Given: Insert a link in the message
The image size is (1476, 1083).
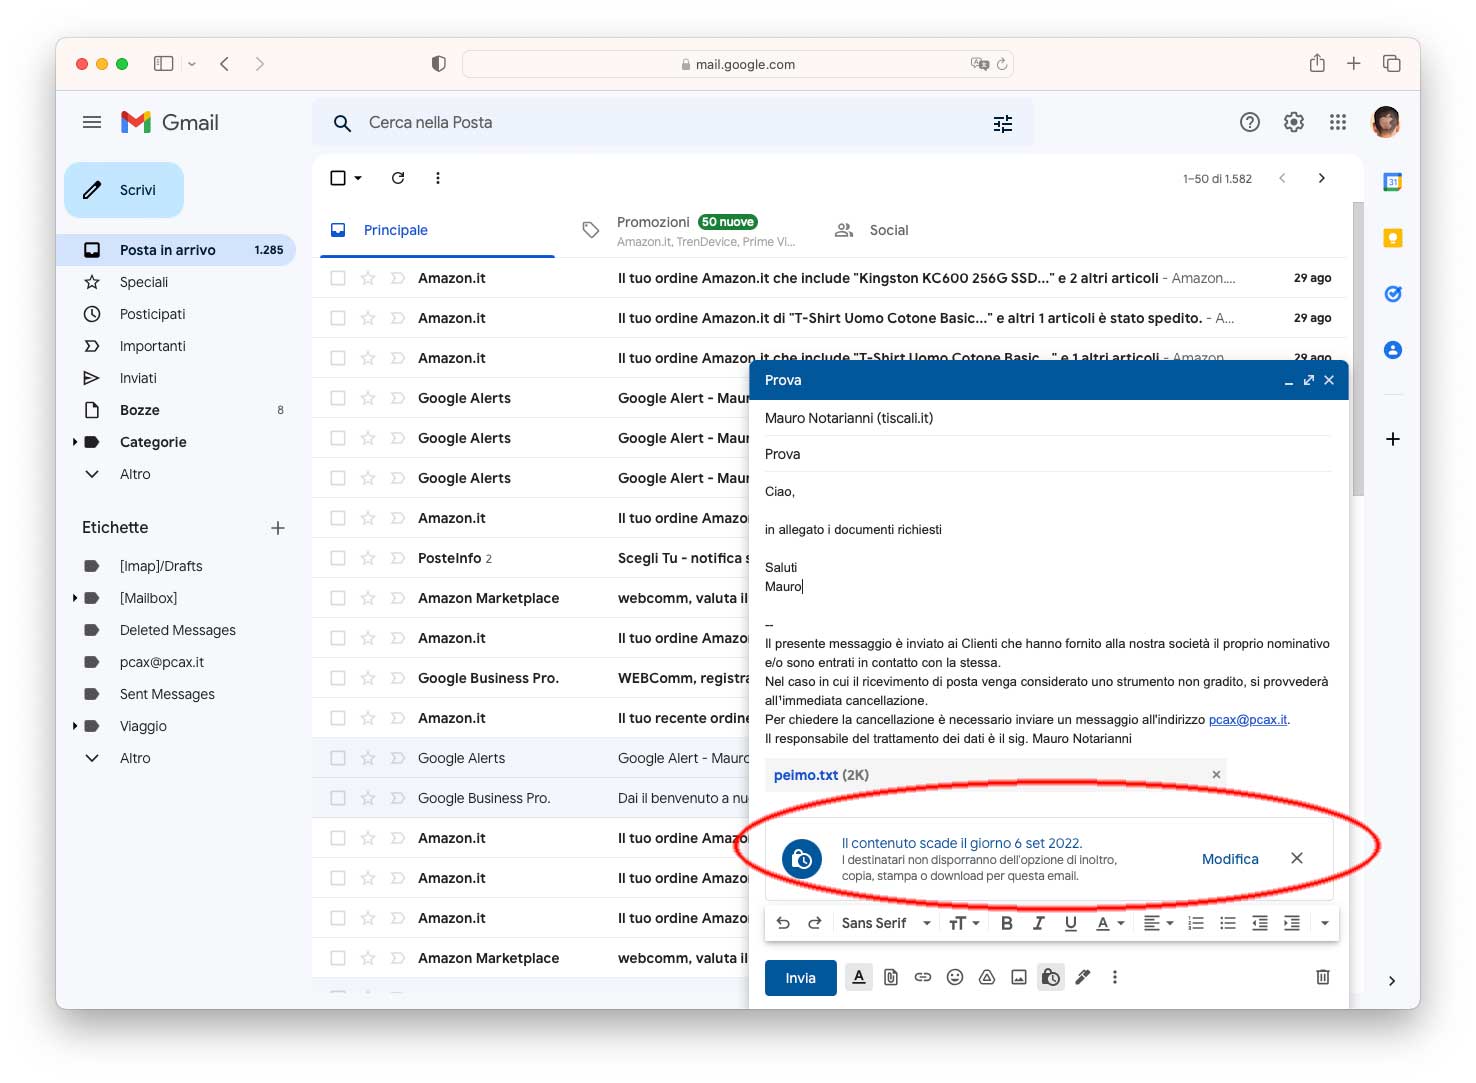Looking at the screenshot, I should (923, 977).
